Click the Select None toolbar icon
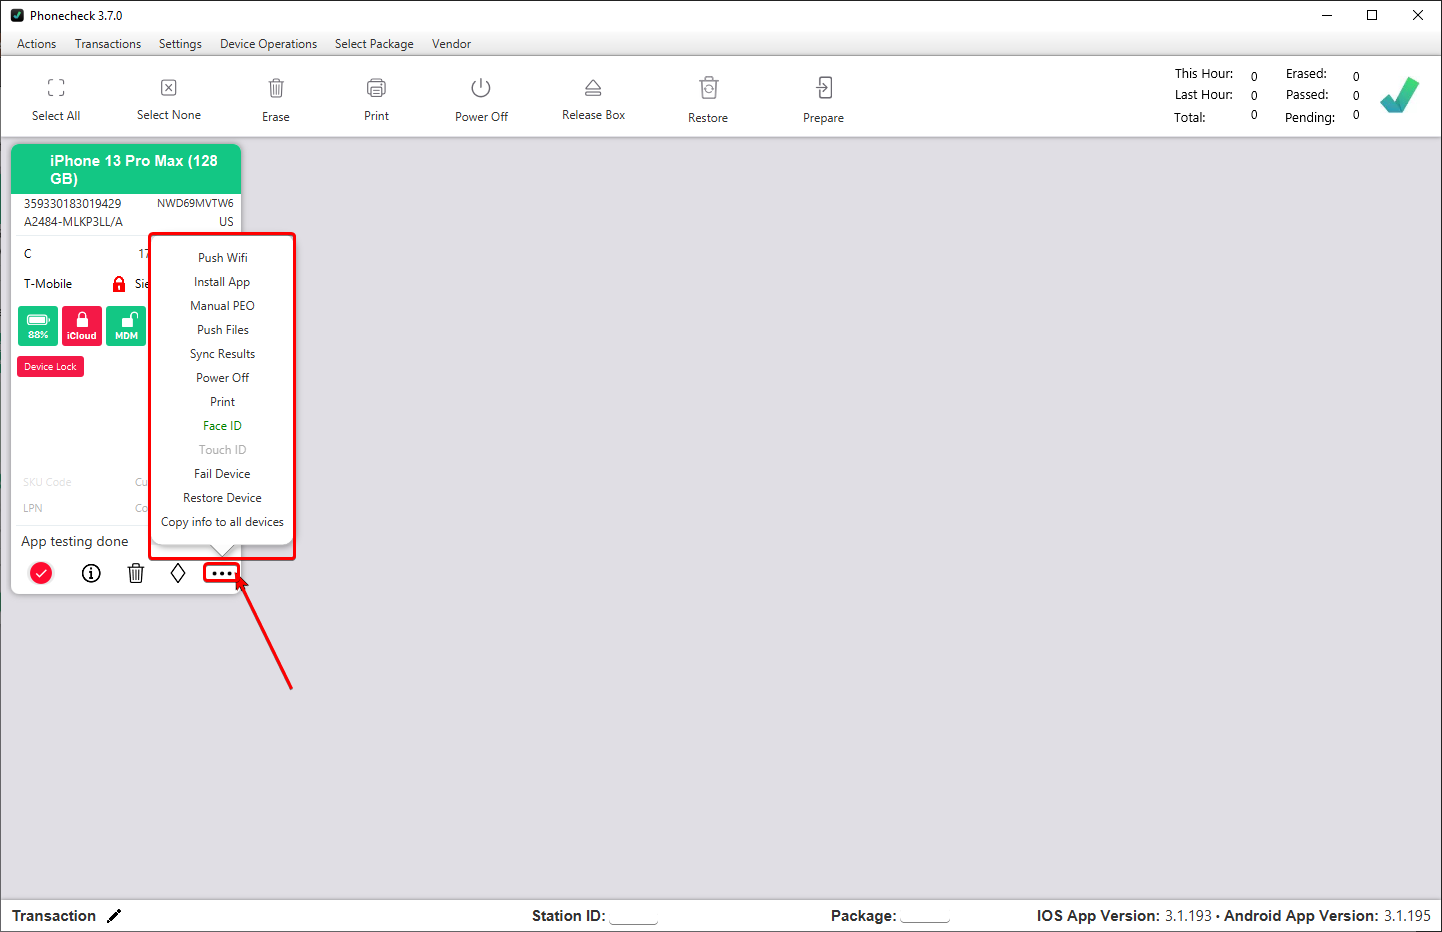Viewport: 1442px width, 932px height. (x=169, y=88)
